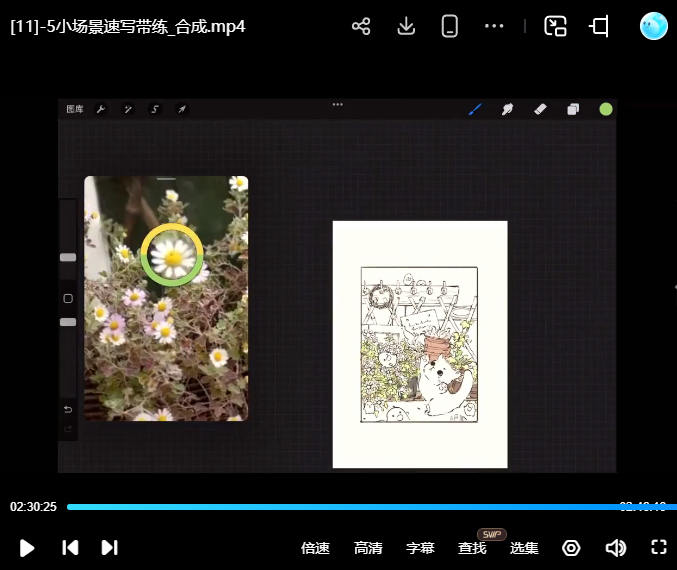Open the 选集 episode list
Viewport: 677px width, 570px height.
click(524, 548)
